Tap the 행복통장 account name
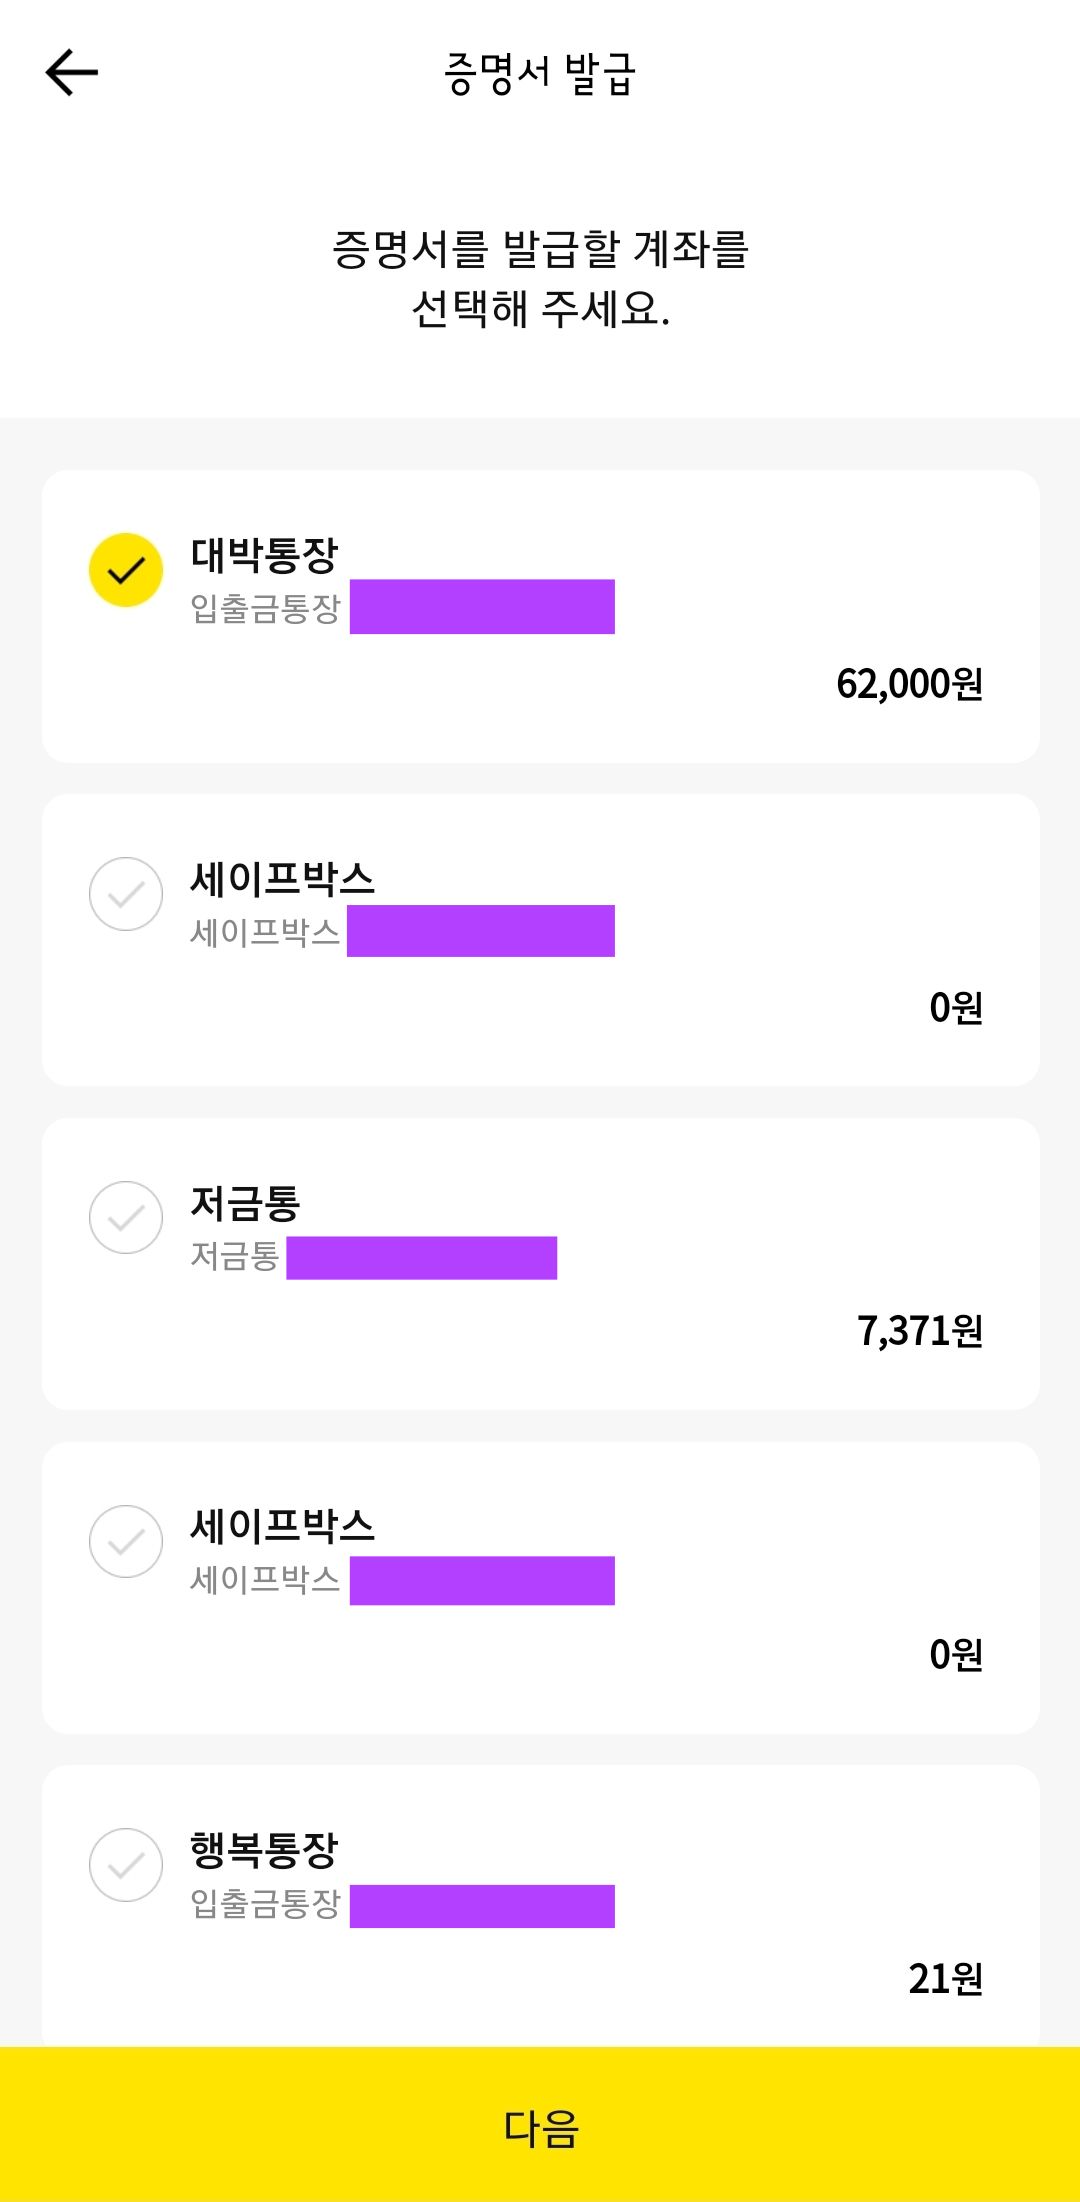The height and width of the screenshot is (2202, 1080). [x=265, y=1850]
